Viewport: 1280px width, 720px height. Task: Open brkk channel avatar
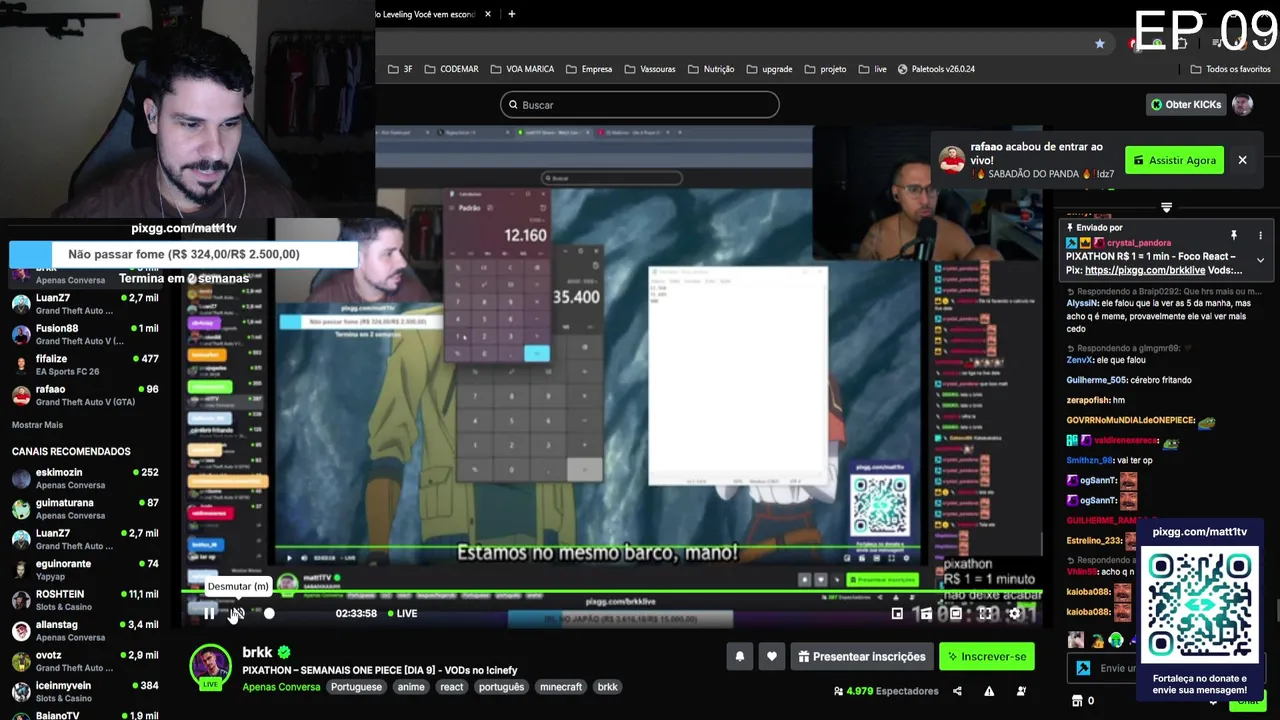click(210, 665)
